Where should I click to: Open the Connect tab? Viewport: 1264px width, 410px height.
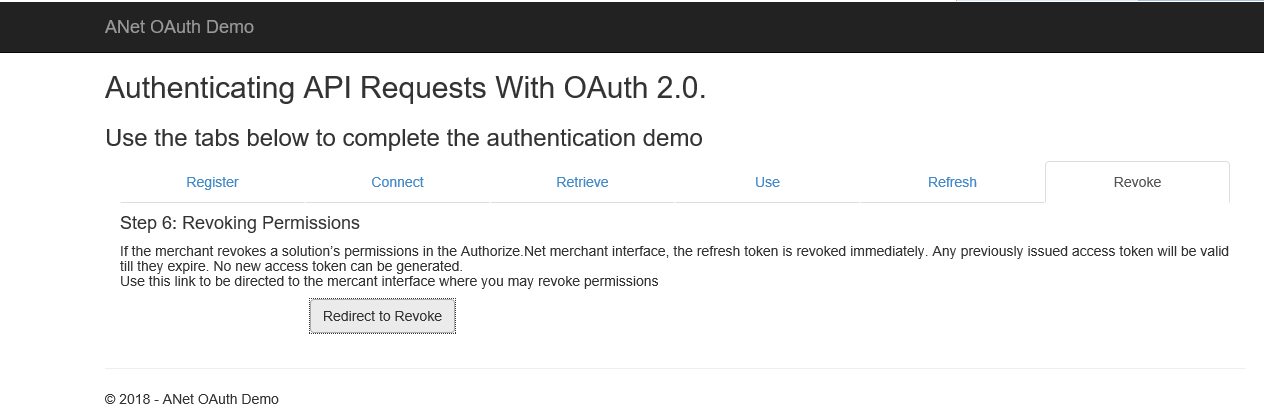click(x=397, y=182)
